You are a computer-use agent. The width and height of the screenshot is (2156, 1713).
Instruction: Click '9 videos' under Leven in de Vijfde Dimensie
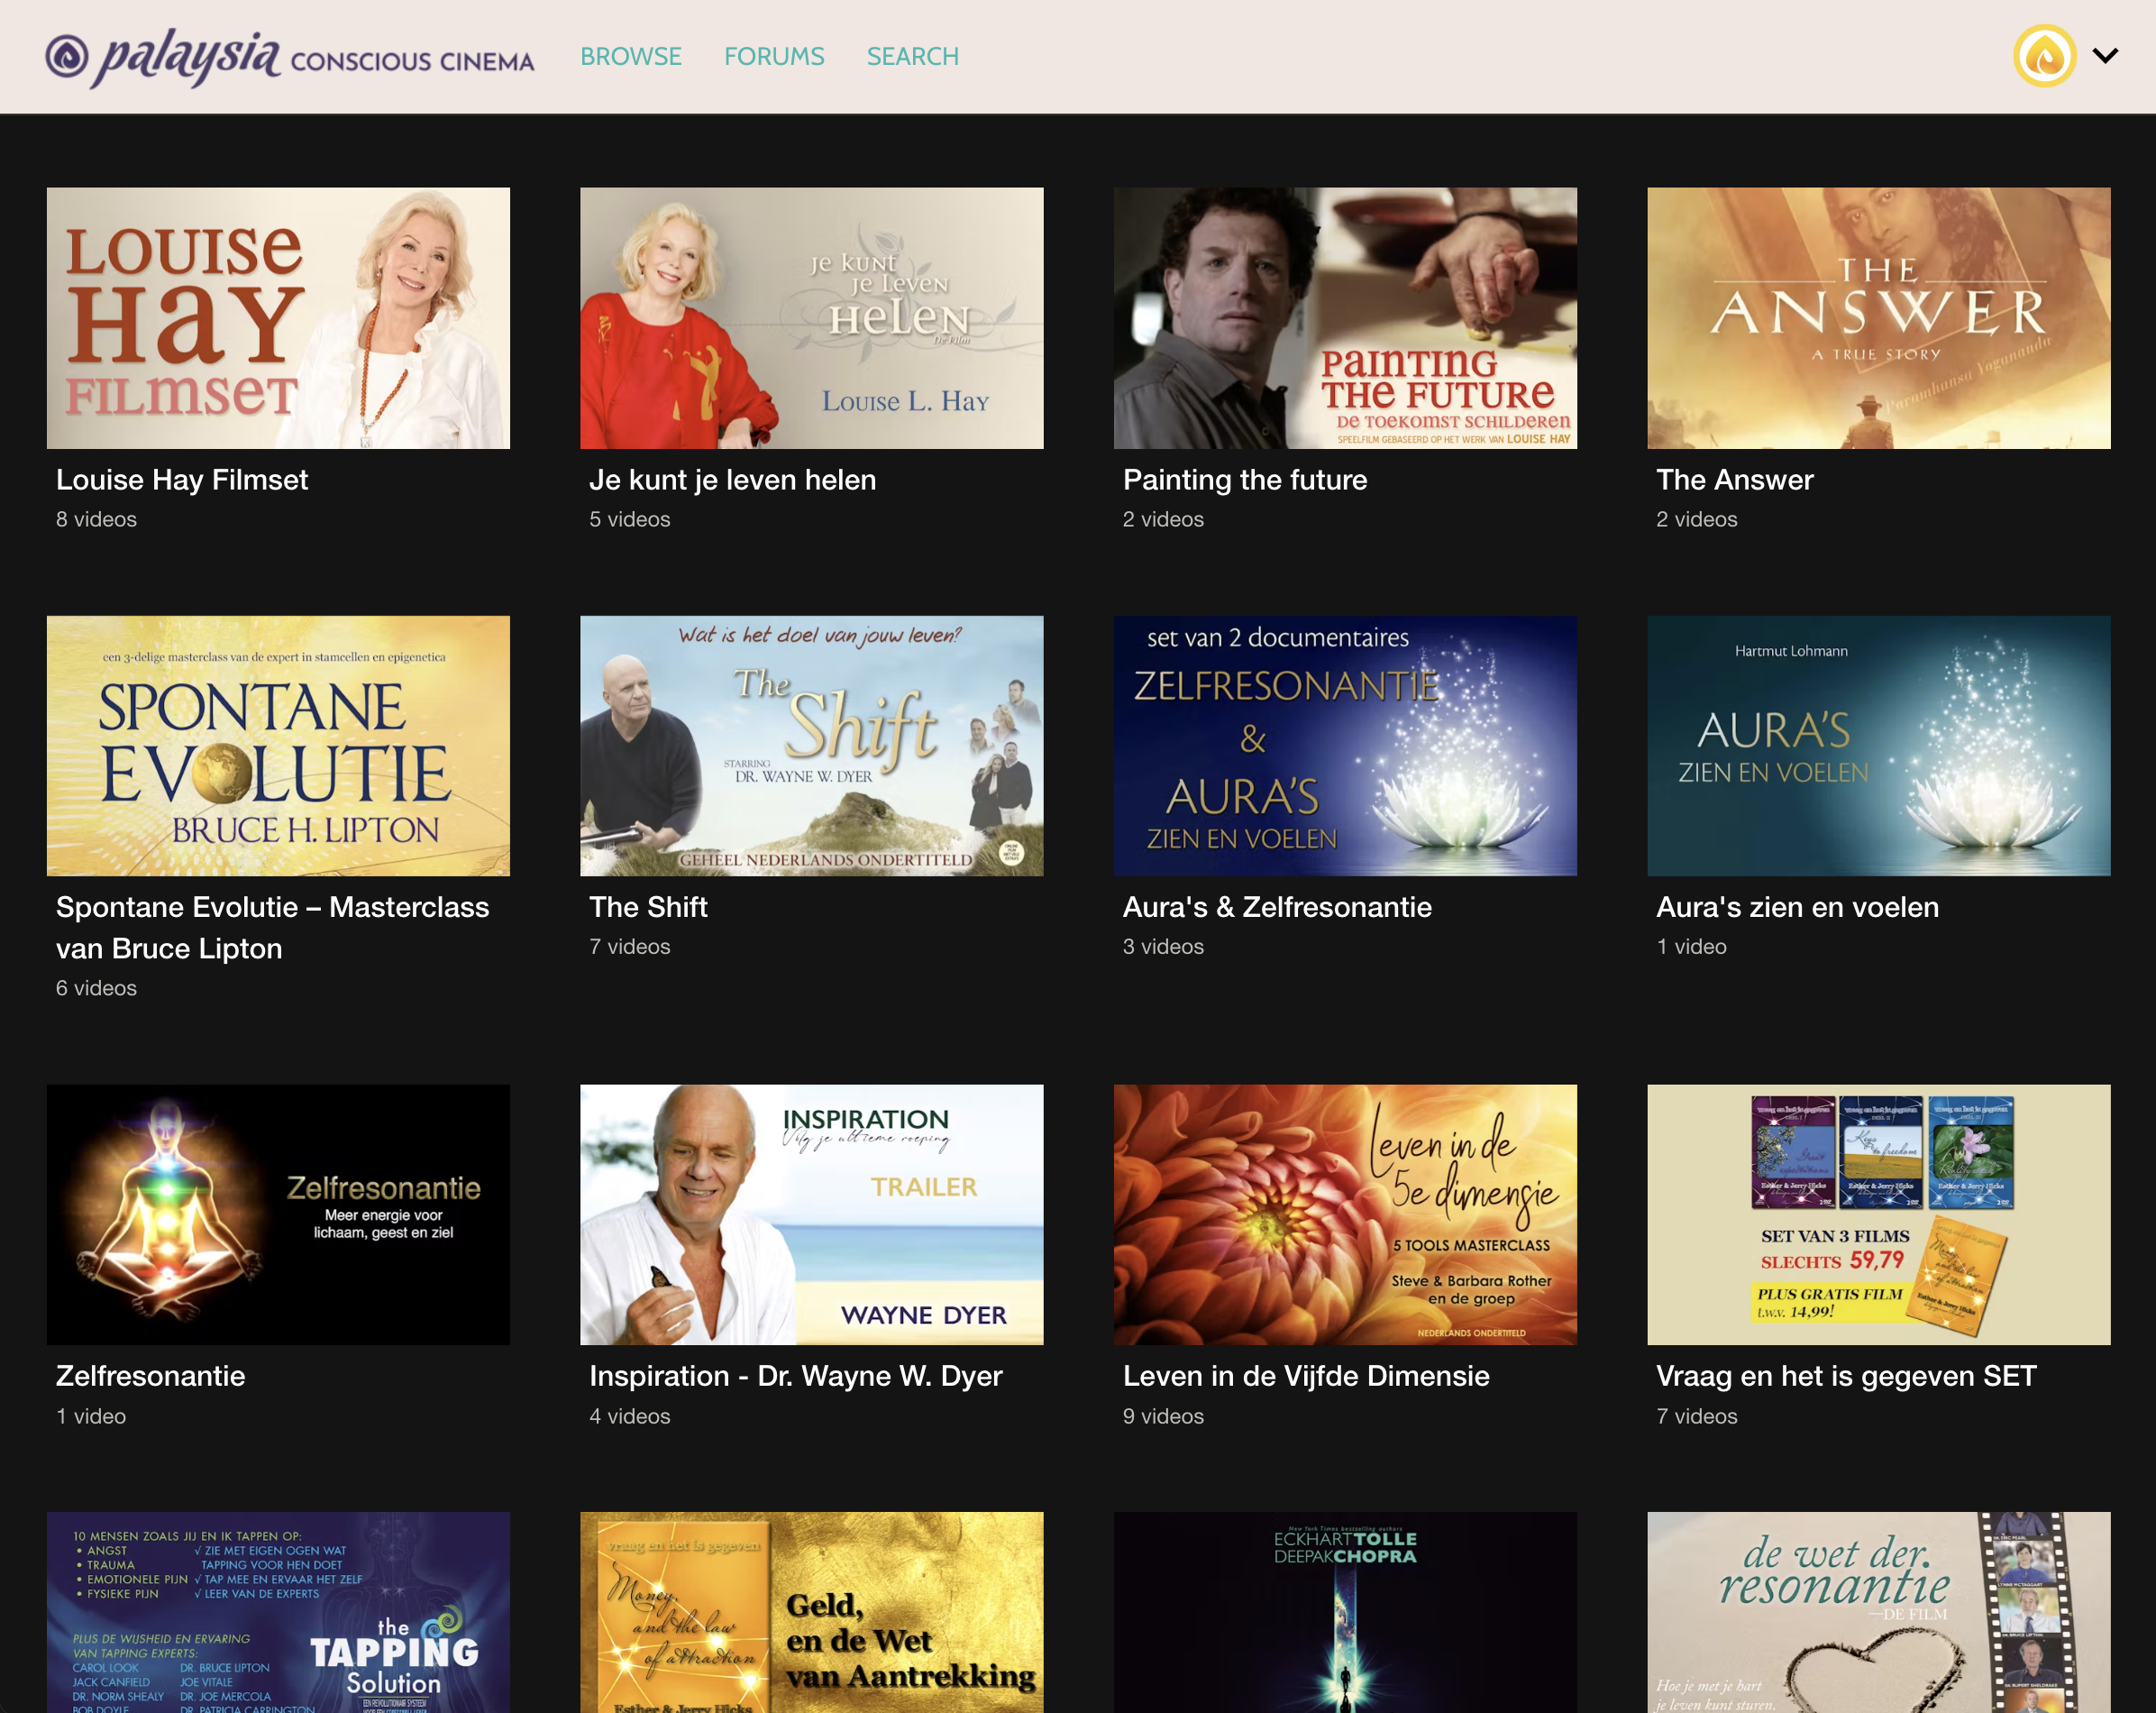[x=1163, y=1416]
